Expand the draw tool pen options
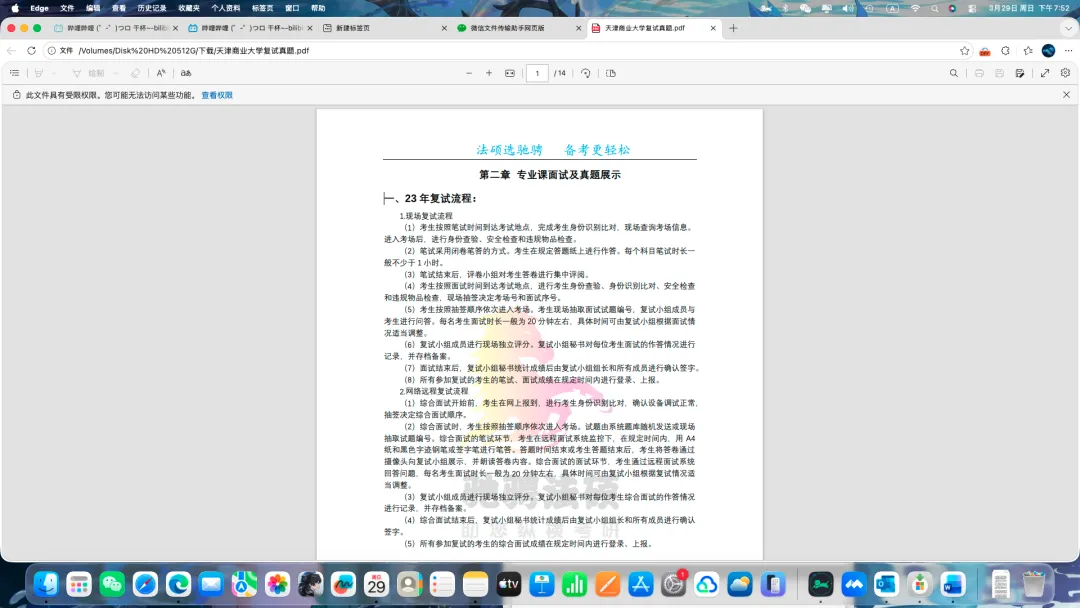The image size is (1080, 608). pyautogui.click(x=114, y=72)
